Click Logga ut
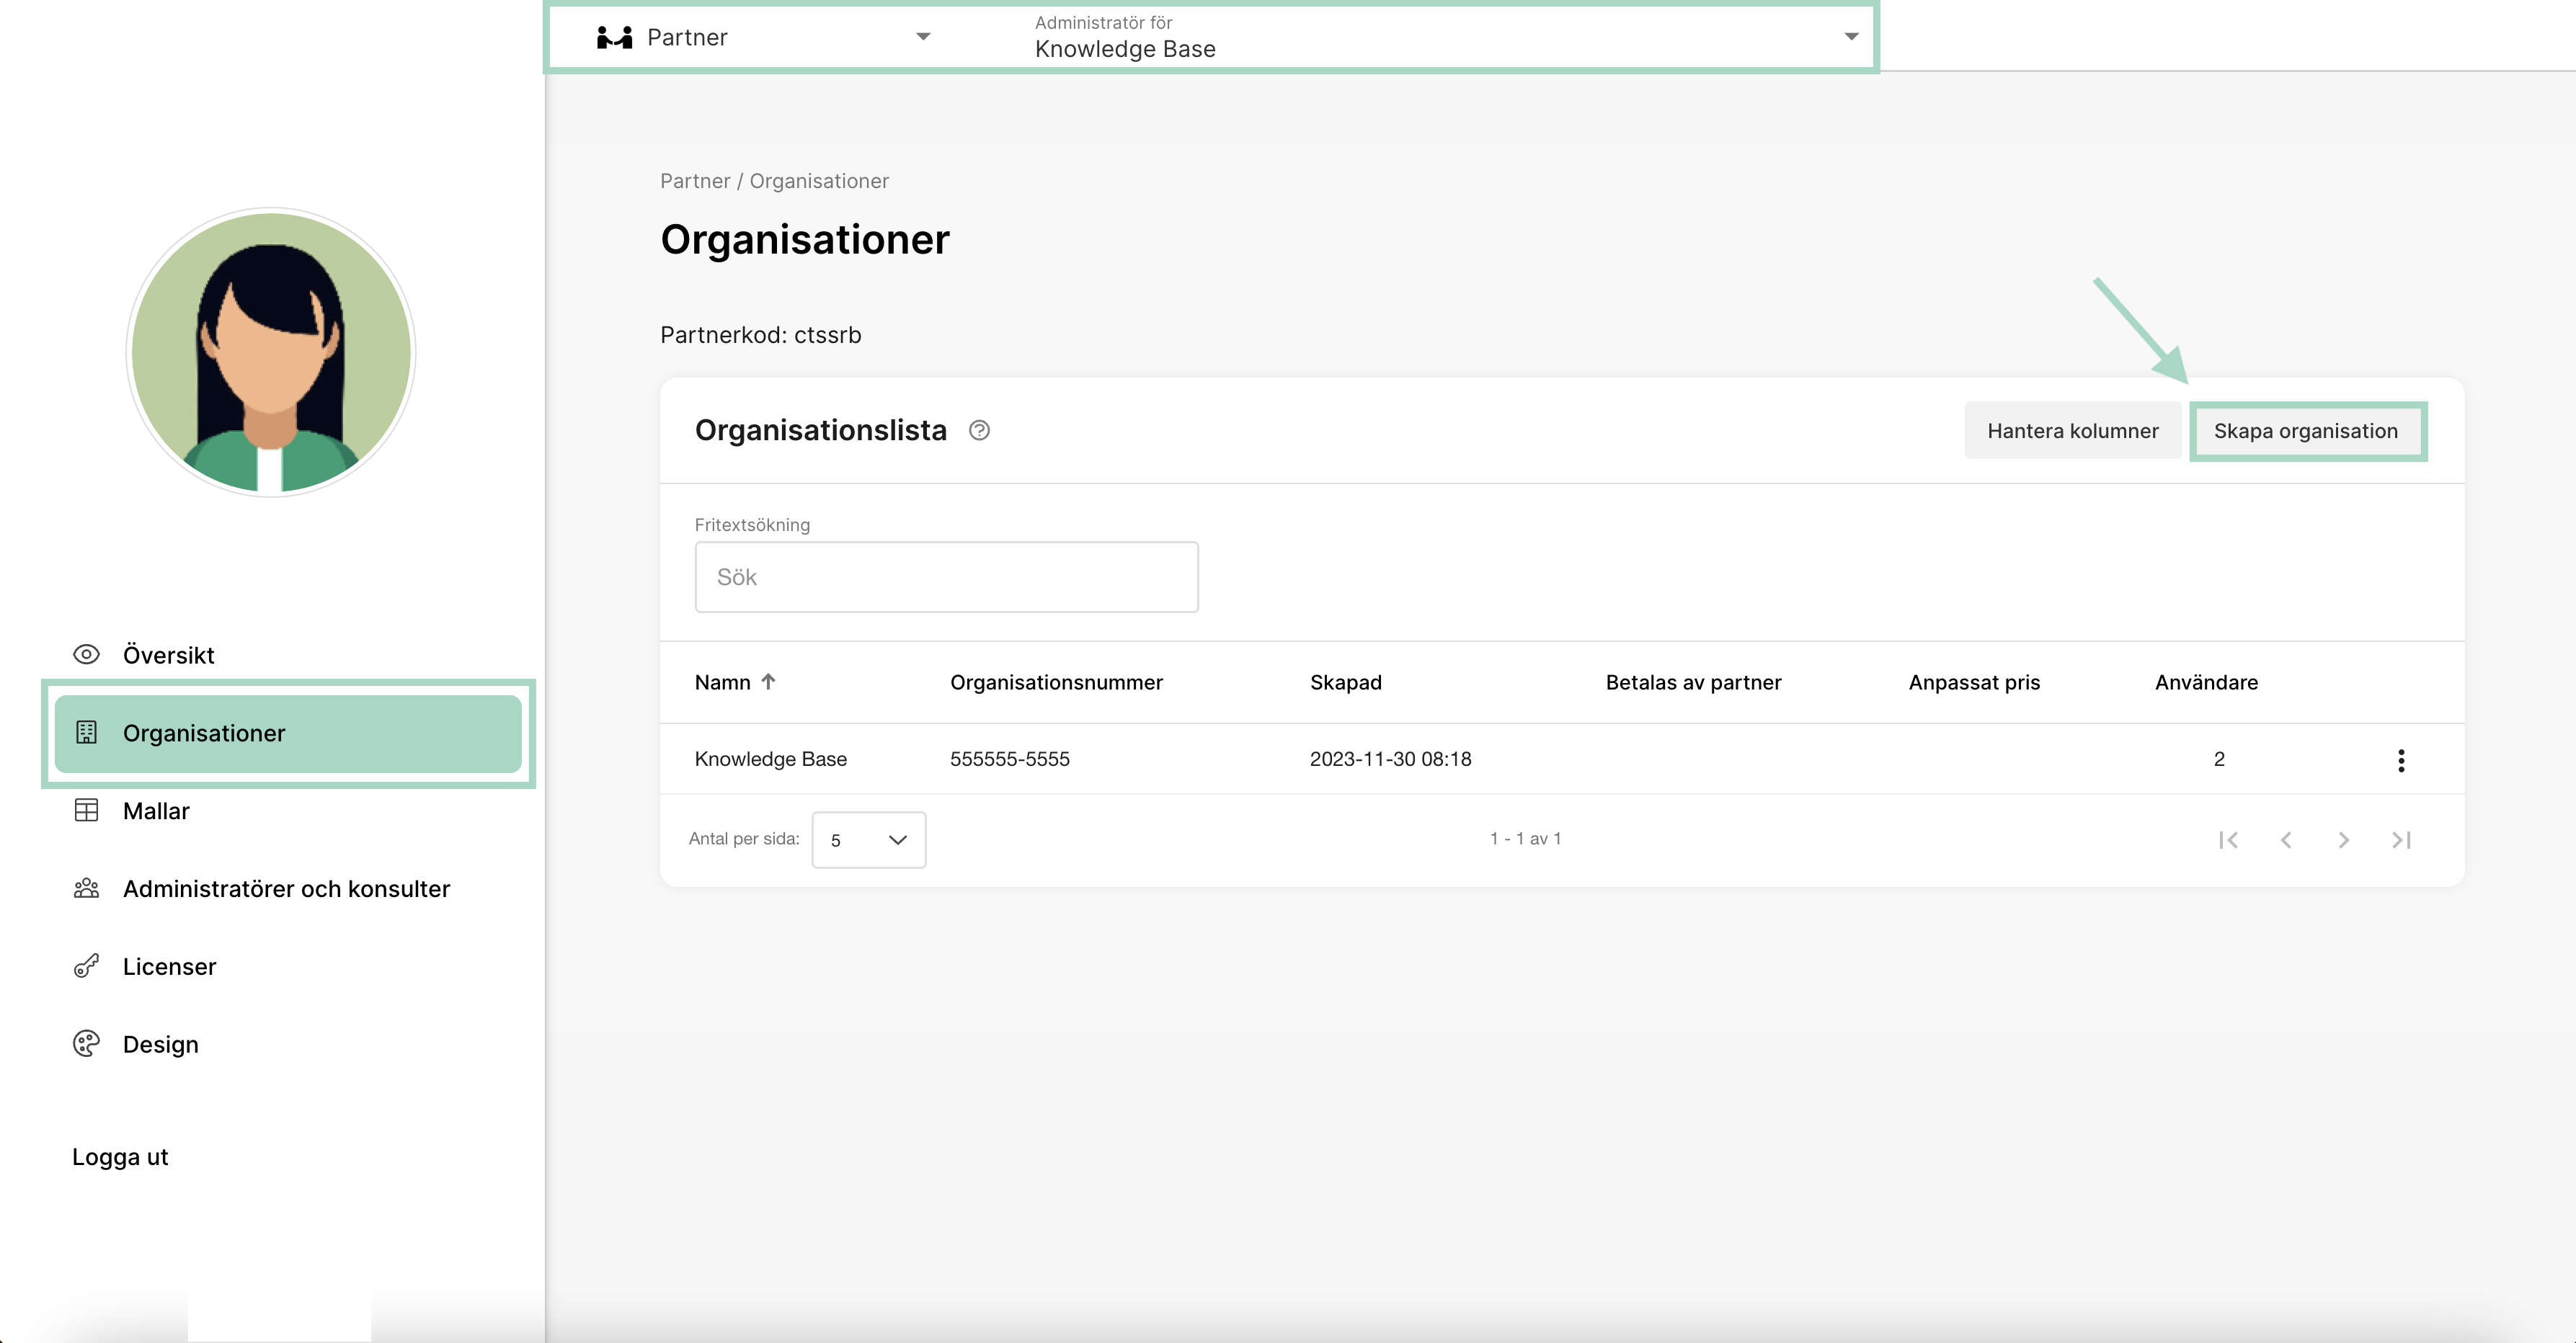2576x1343 pixels. [x=120, y=1157]
